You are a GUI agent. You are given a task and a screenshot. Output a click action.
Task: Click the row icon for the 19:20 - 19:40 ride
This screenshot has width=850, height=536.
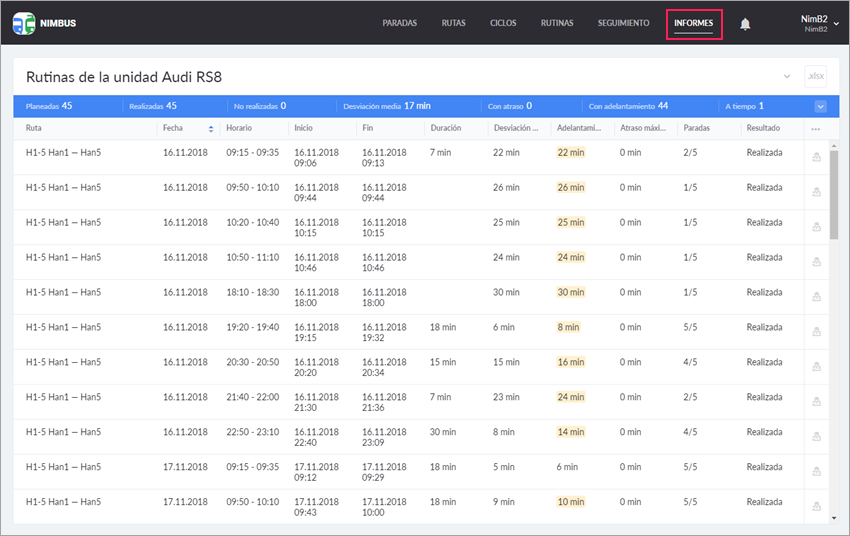click(816, 332)
